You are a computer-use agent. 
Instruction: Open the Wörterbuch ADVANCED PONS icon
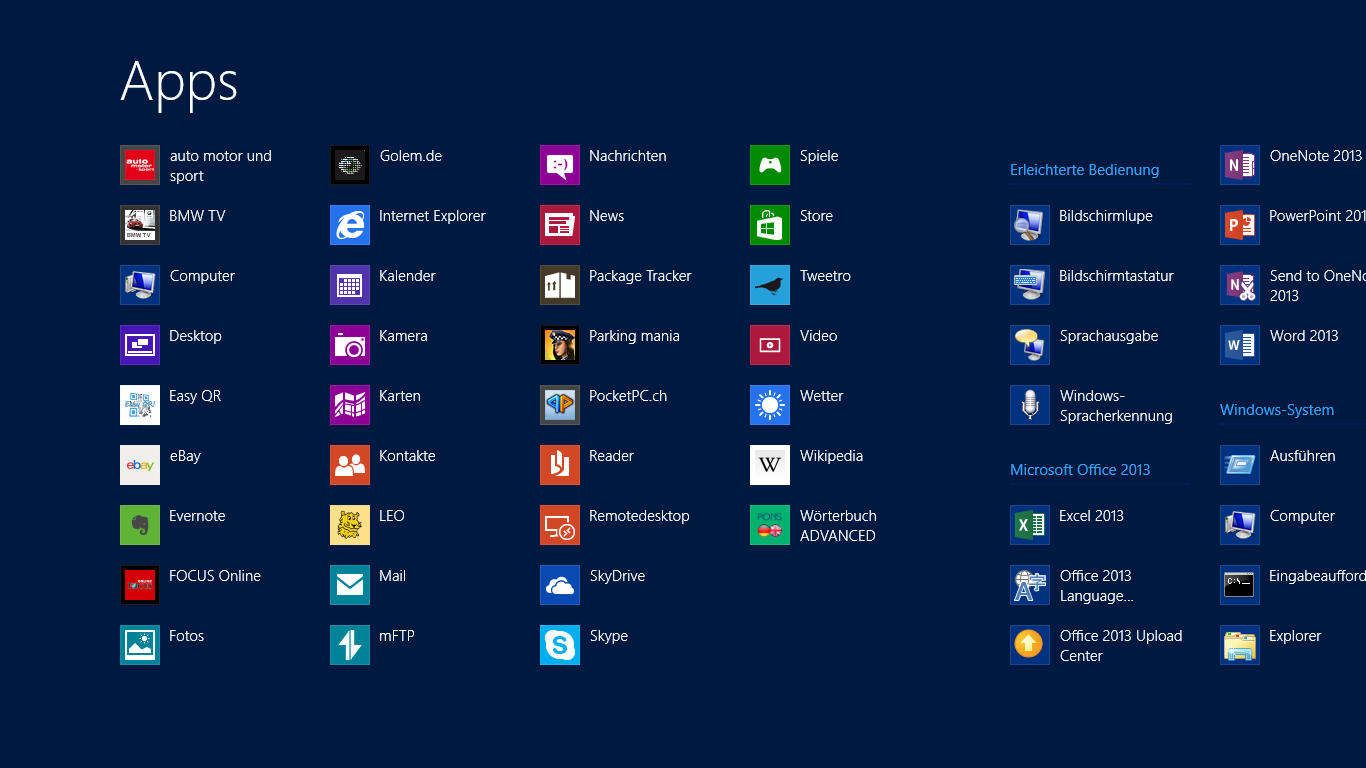[x=770, y=525]
